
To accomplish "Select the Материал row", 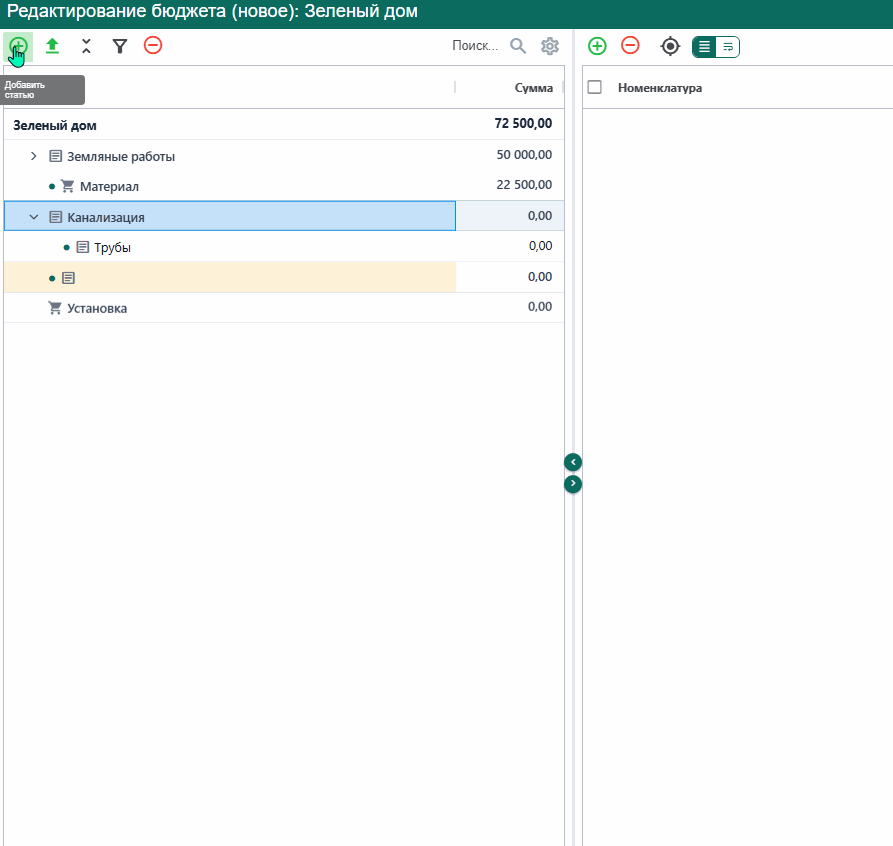I will tap(284, 185).
